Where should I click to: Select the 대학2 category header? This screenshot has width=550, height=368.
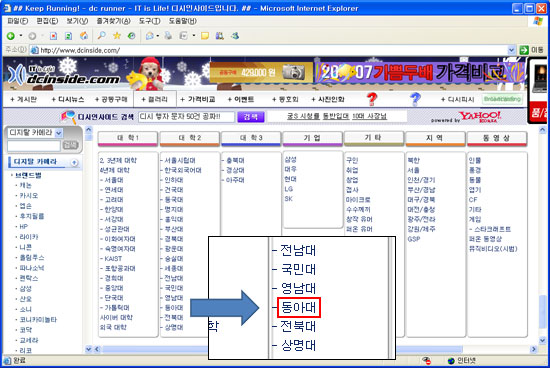click(x=189, y=138)
